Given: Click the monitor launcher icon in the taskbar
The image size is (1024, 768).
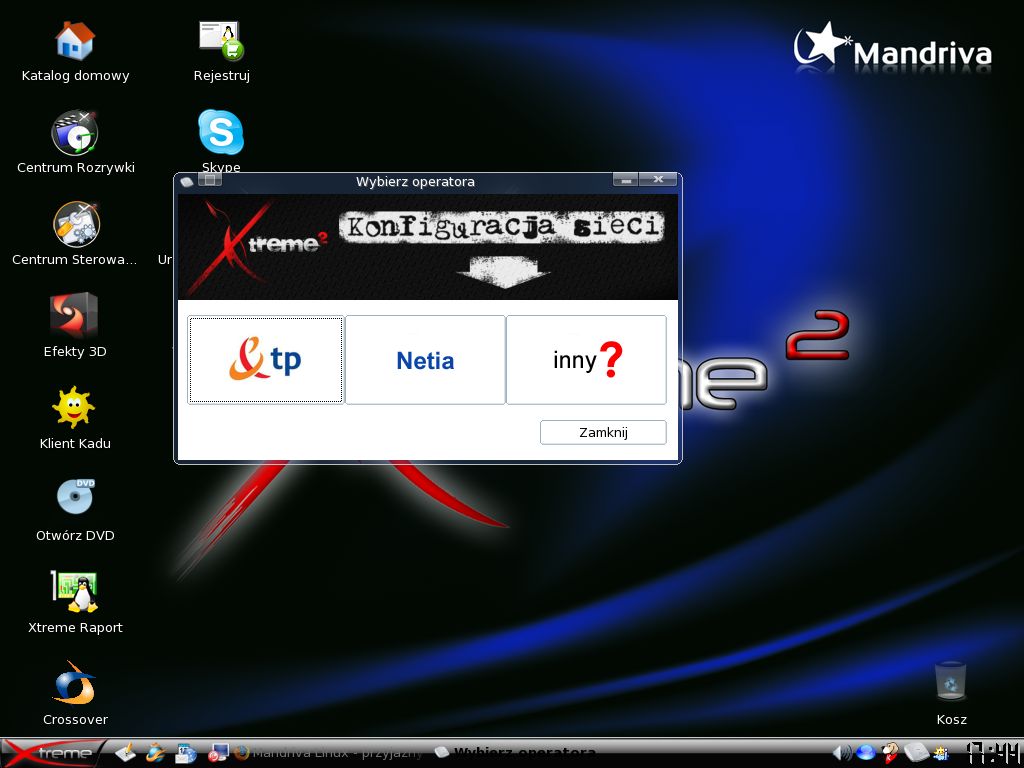Looking at the screenshot, I should (x=218, y=753).
